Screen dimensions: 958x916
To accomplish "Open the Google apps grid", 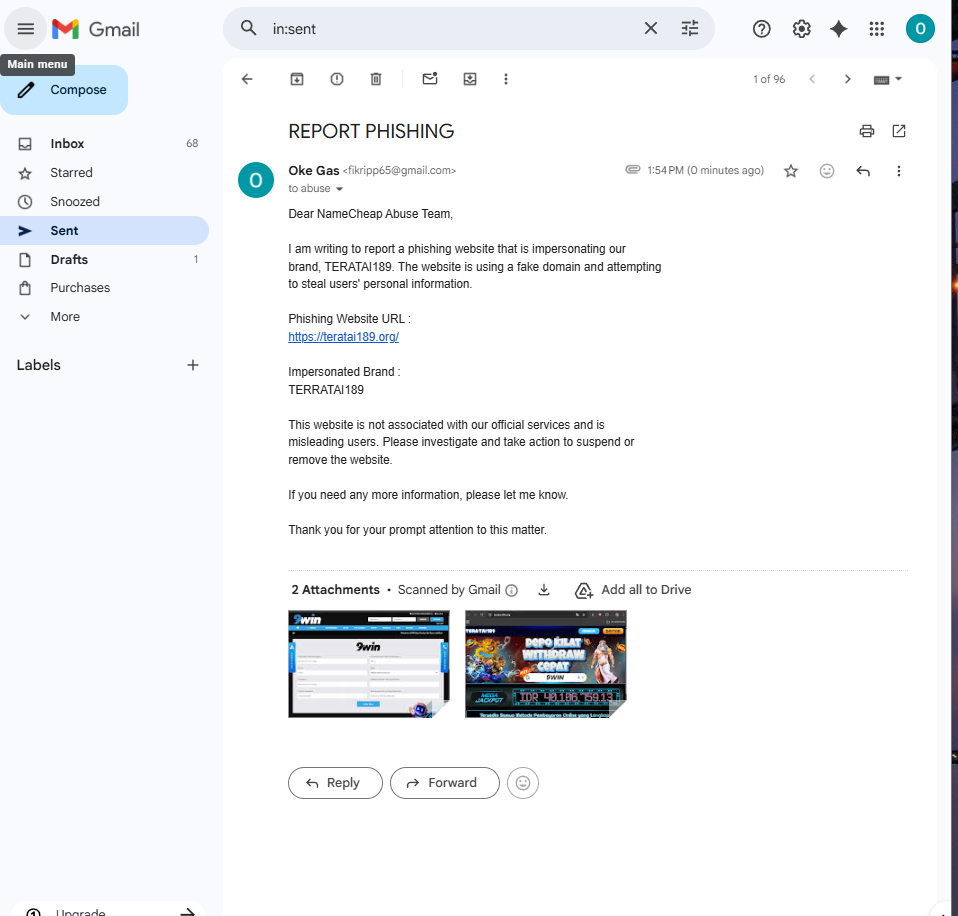I will pos(877,29).
